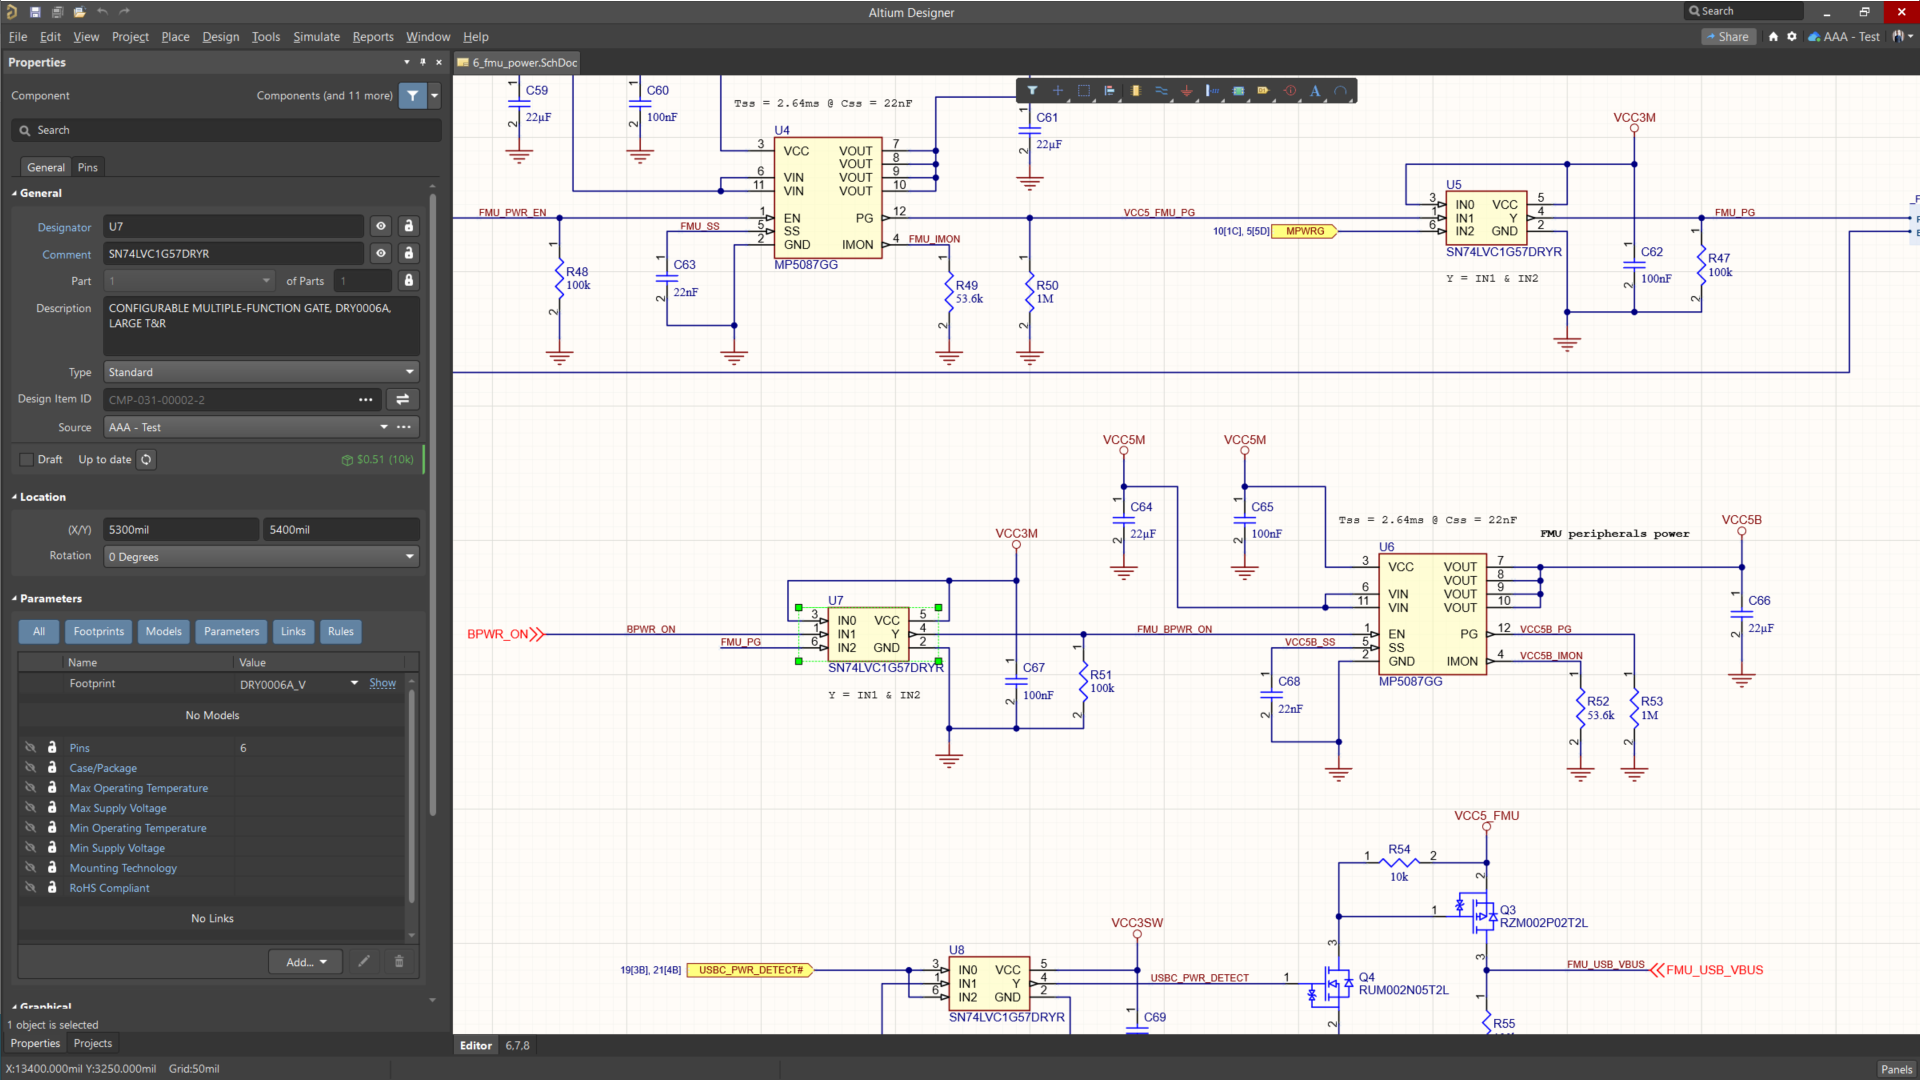Screen dimensions: 1920x1080
Task: Enable the Draft checkbox
Action: 26,460
